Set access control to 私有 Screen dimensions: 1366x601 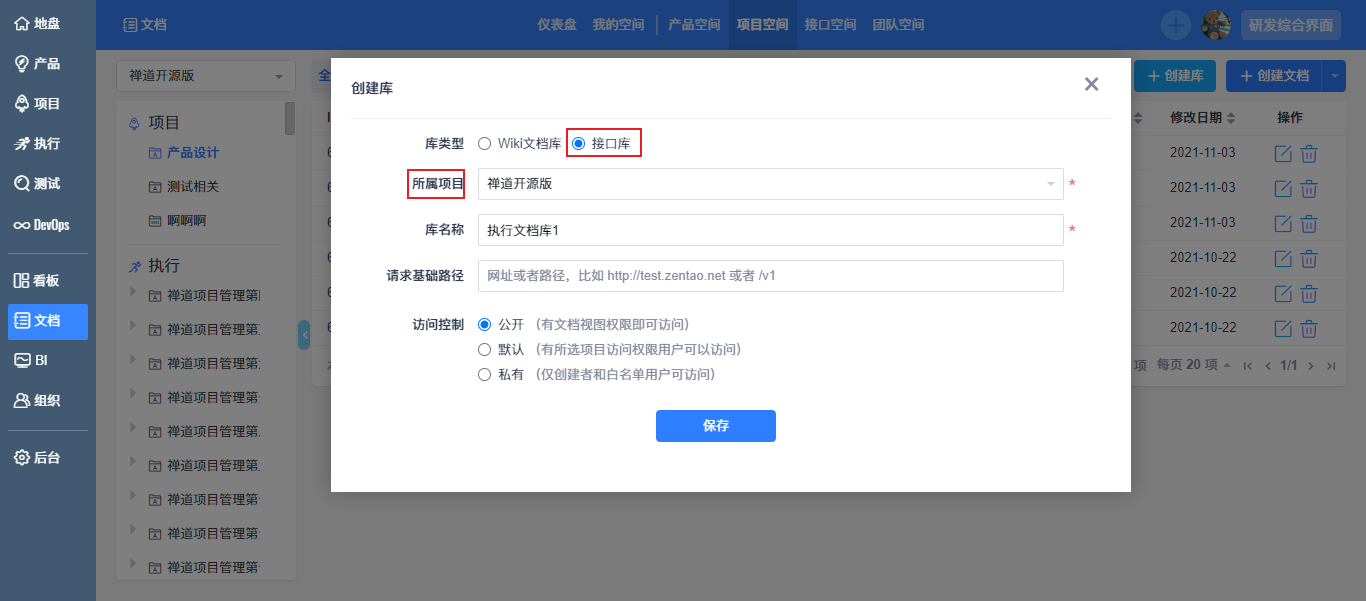[x=484, y=374]
